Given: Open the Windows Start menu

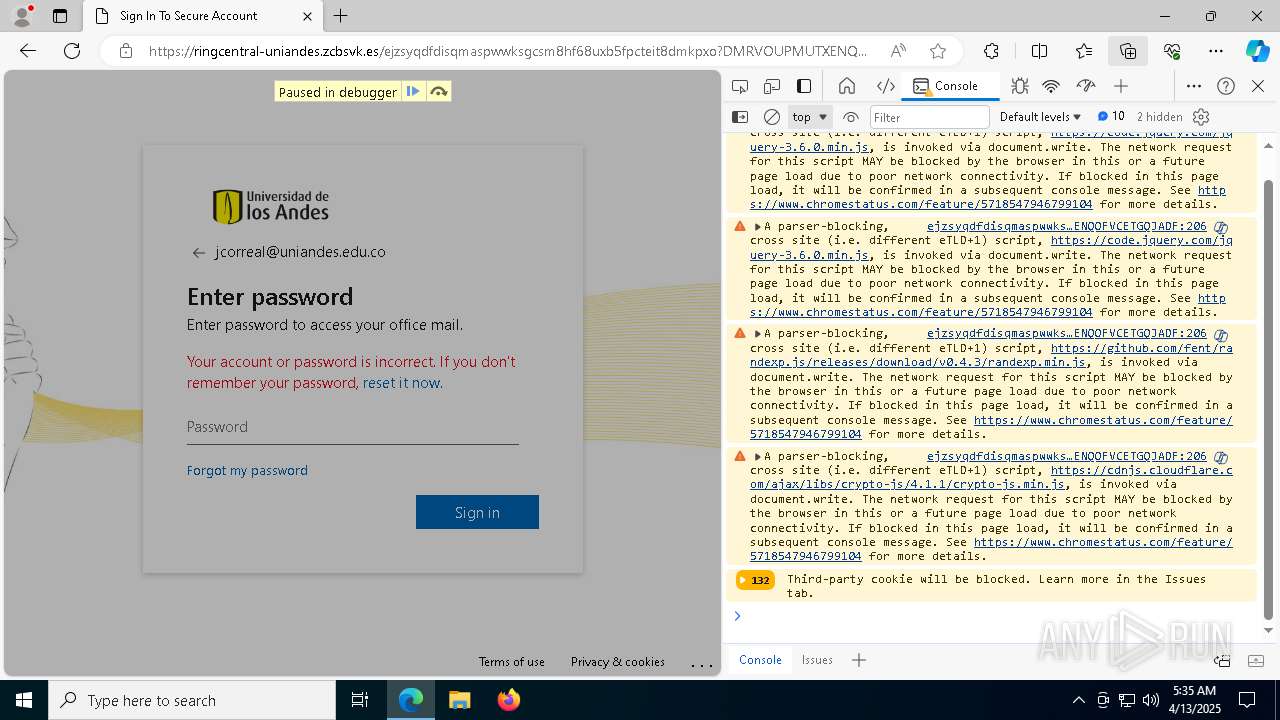Looking at the screenshot, I should coord(24,700).
